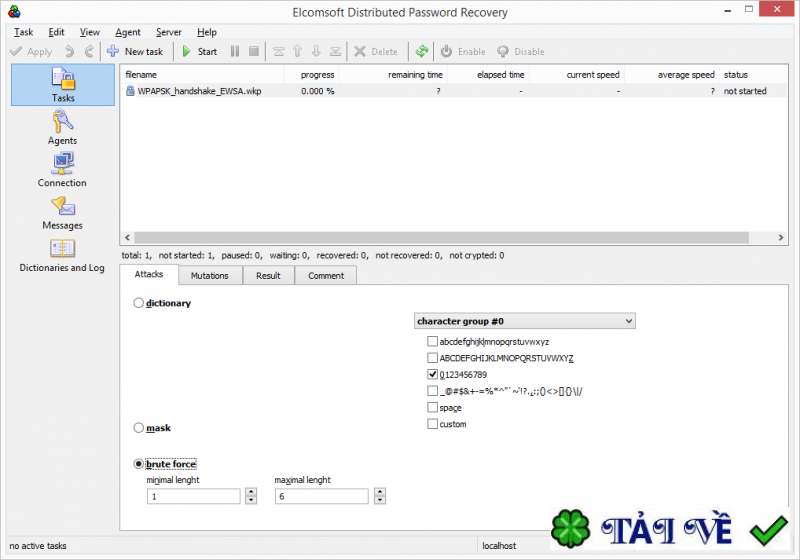This screenshot has height=560, width=800.
Task: Open the Server menu
Action: [169, 32]
